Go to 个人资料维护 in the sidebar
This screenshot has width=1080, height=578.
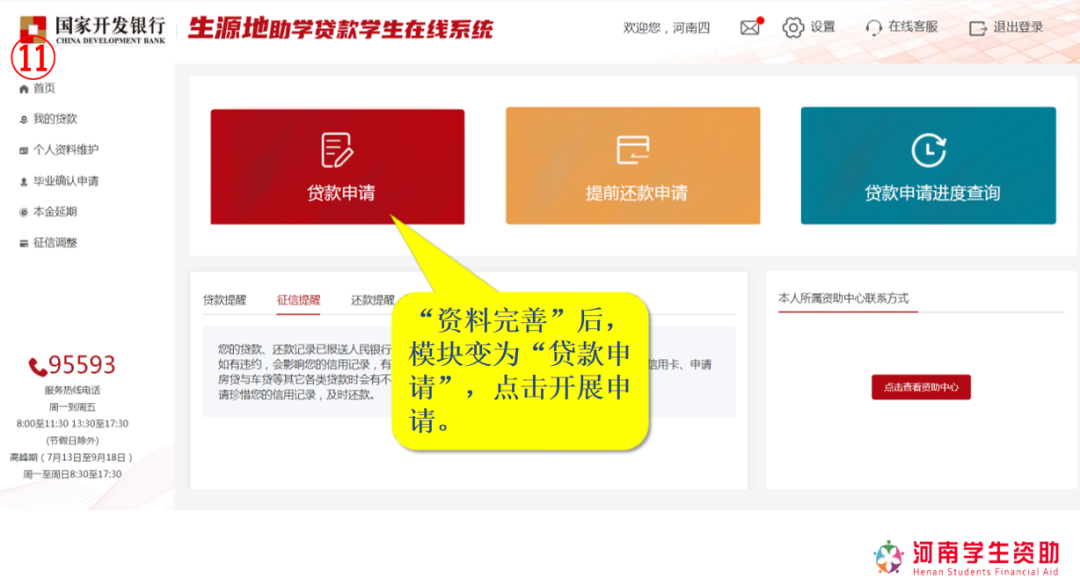65,150
